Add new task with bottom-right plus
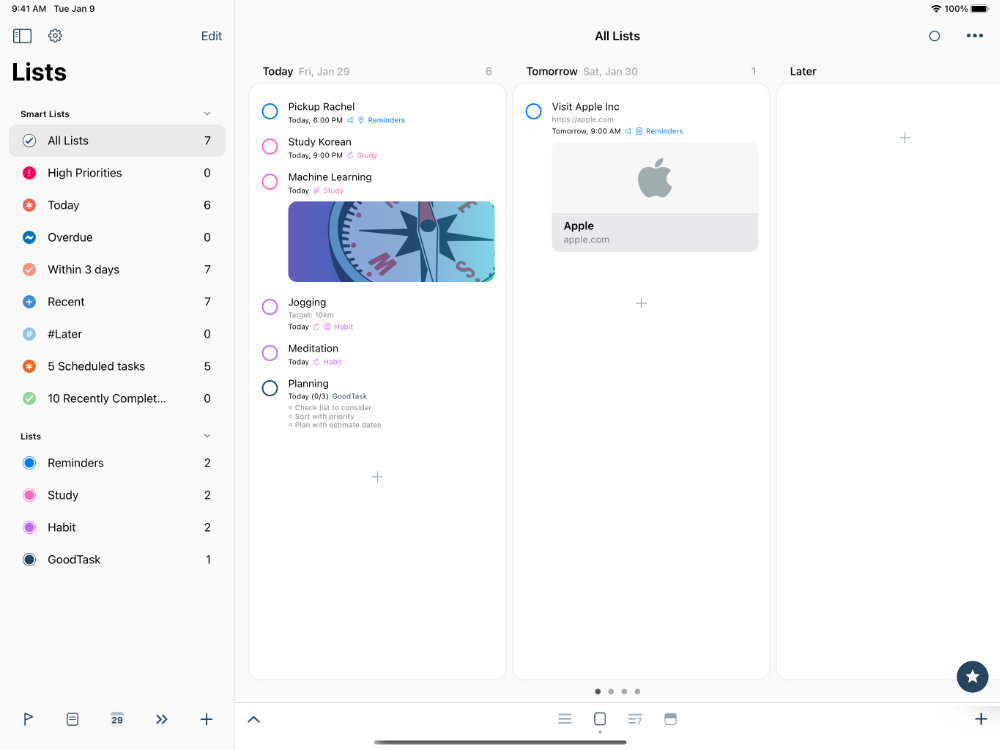Image resolution: width=1000 pixels, height=750 pixels. pos(981,719)
